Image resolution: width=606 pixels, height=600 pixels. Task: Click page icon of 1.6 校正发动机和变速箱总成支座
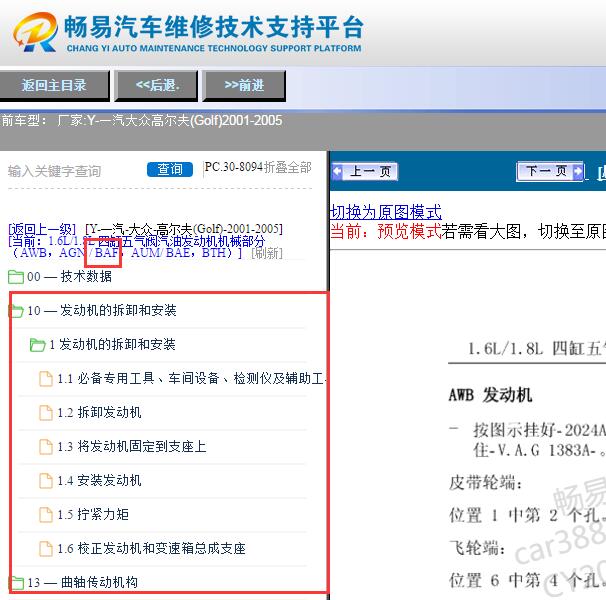point(46,549)
